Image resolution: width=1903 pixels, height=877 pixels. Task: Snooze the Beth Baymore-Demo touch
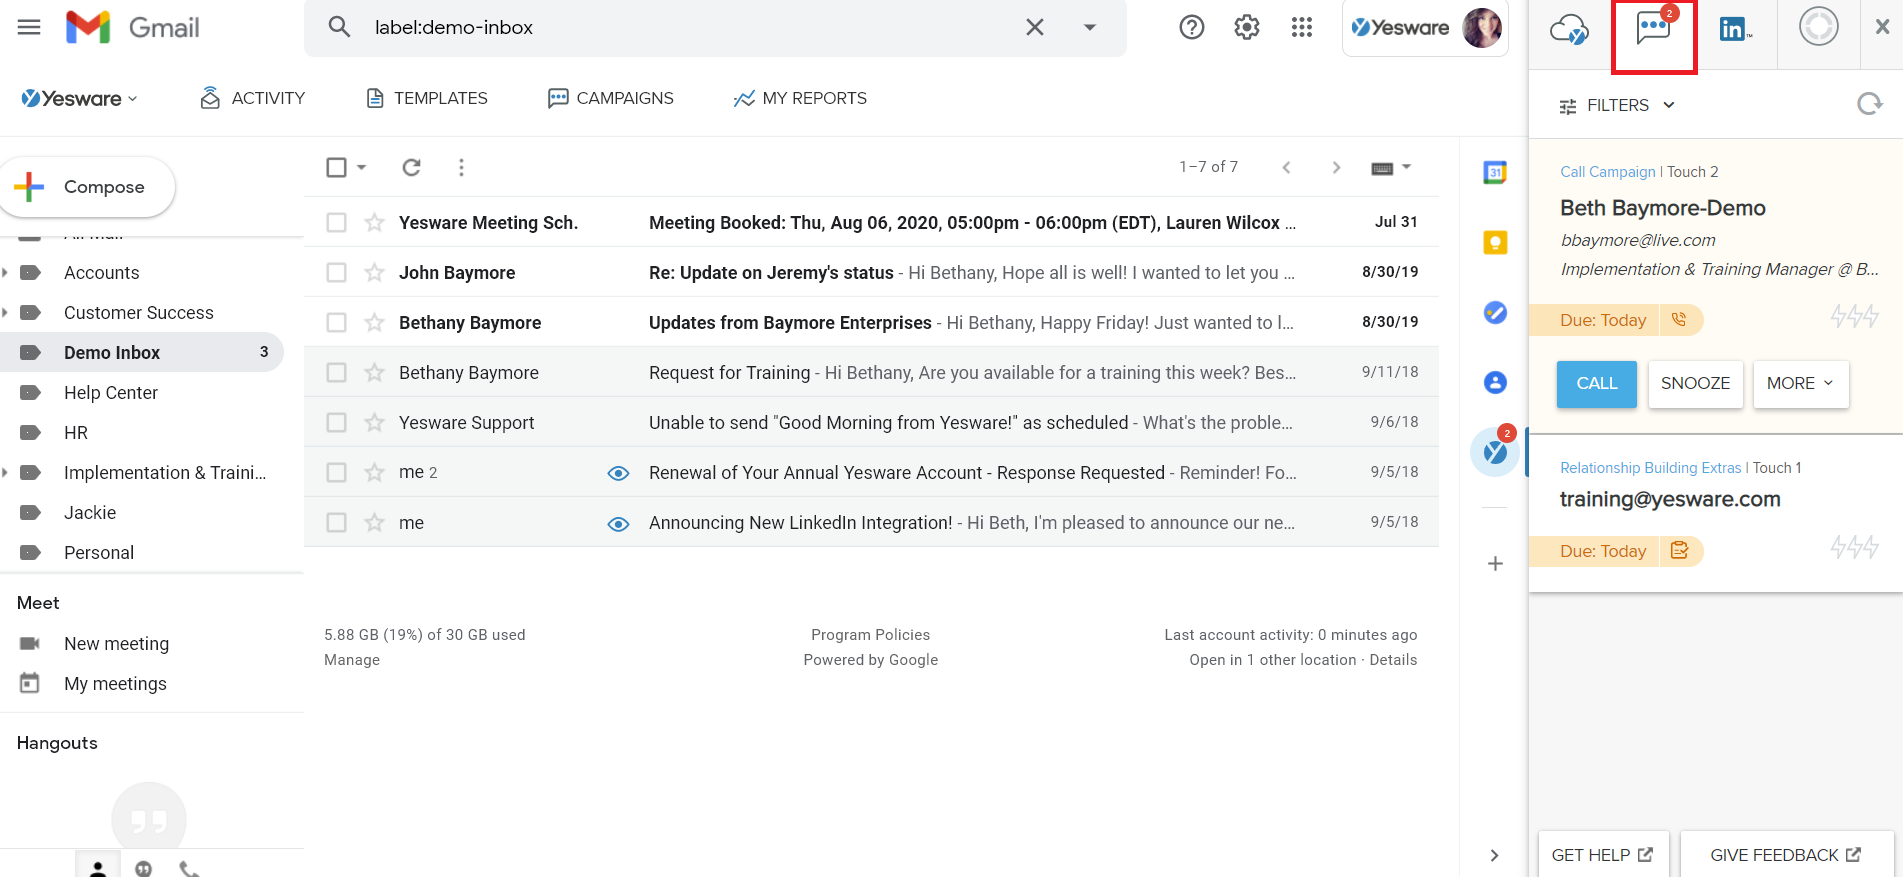(1695, 384)
